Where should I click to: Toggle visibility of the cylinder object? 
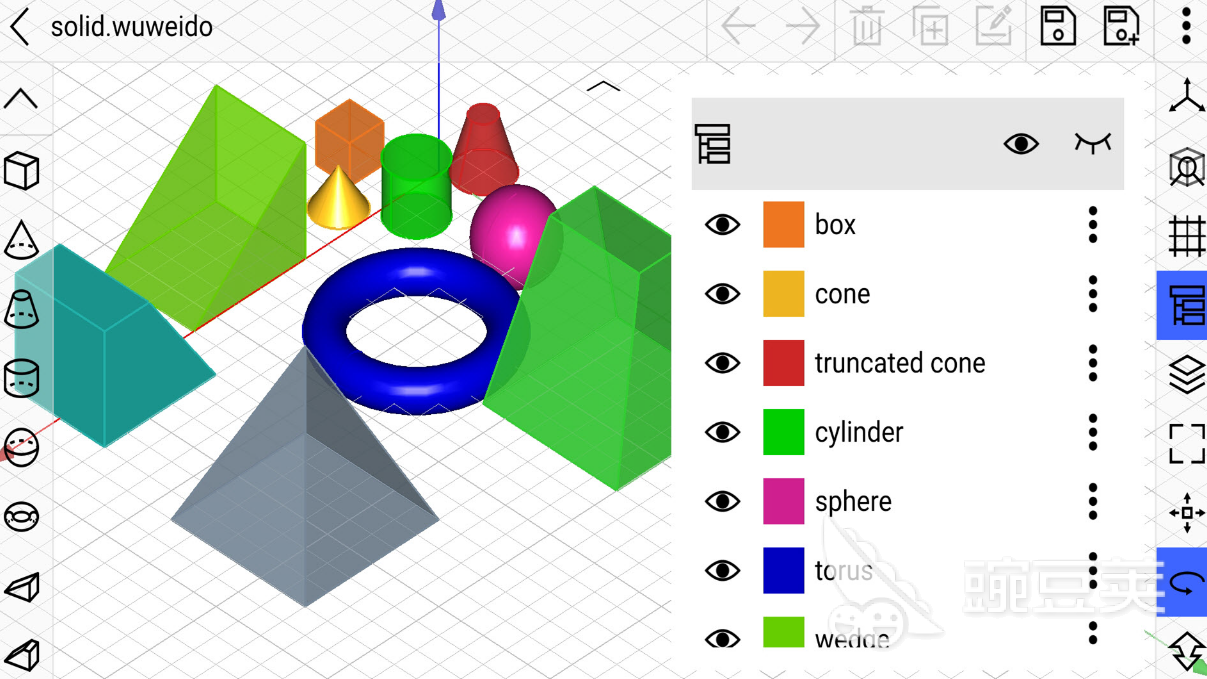coord(722,432)
